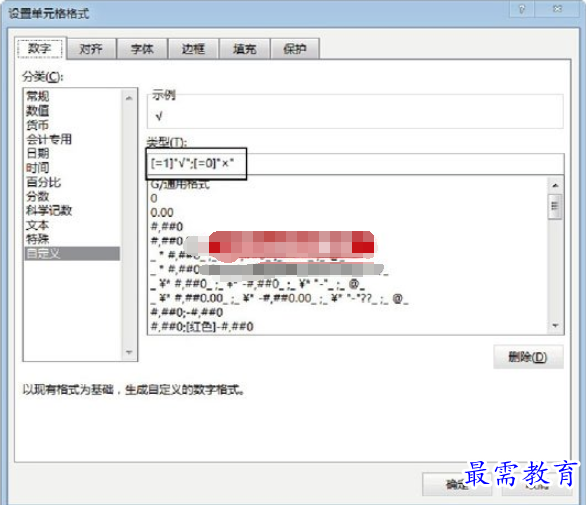Image resolution: width=586 pixels, height=505 pixels.
Task: Click category list scroll down arrow
Action: [x=129, y=352]
